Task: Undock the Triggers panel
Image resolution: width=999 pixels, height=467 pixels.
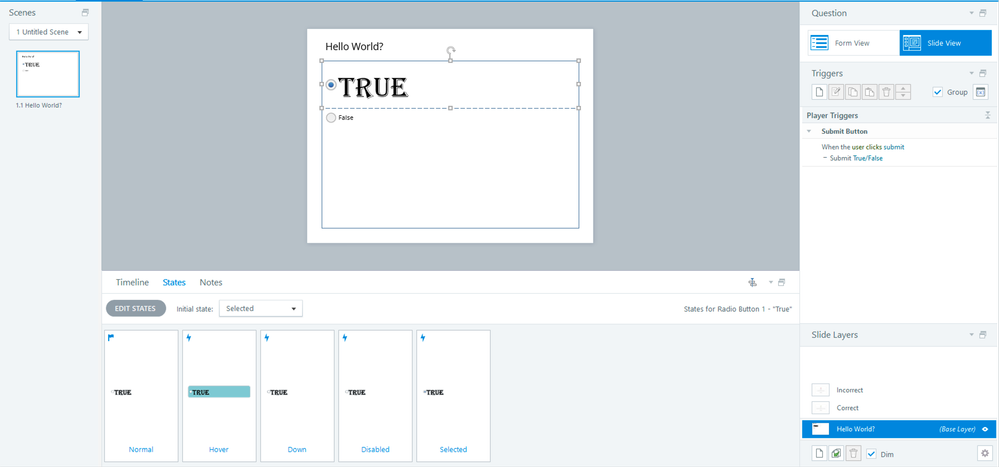Action: pos(983,73)
